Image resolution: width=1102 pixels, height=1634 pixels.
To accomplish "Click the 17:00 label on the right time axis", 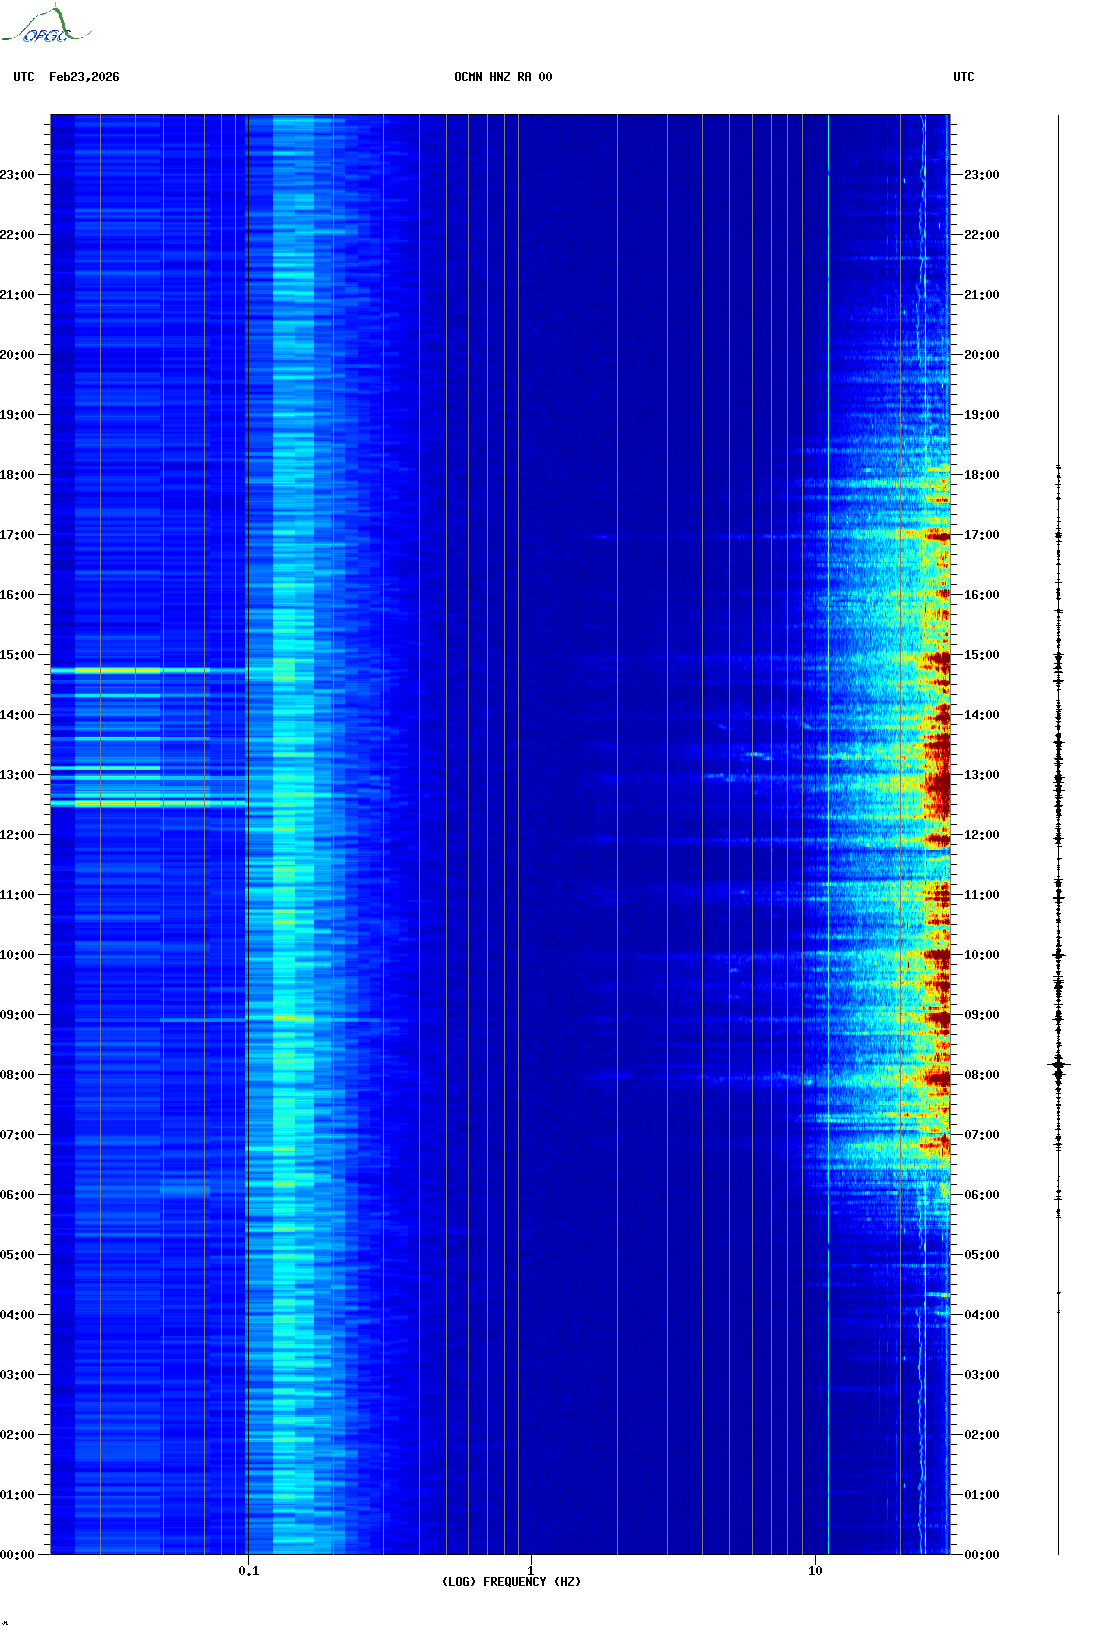I will [x=981, y=535].
